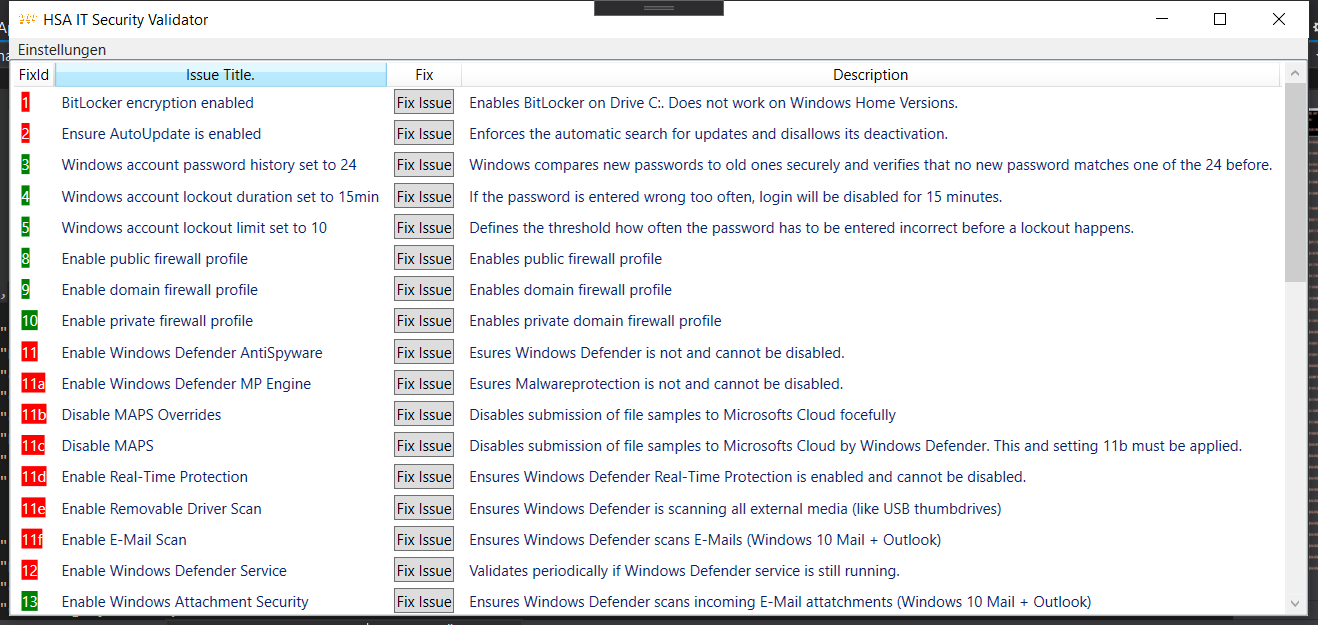This screenshot has width=1318, height=625.
Task: Sort by the Issue Title column header
Action: (221, 74)
